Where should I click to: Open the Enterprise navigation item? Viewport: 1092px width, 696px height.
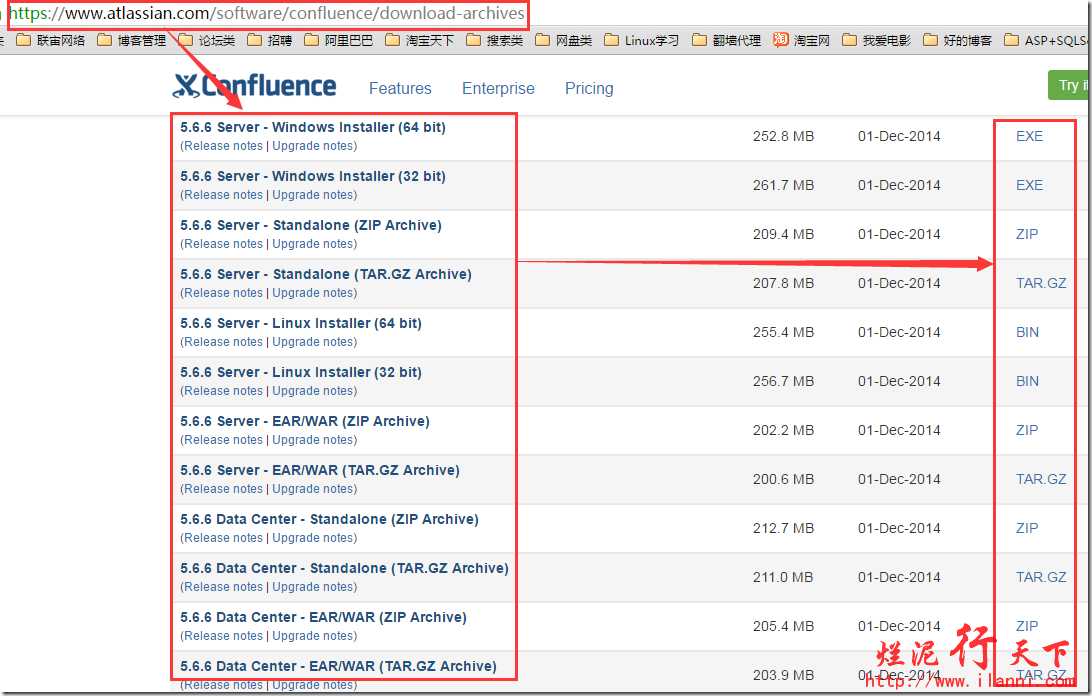pos(498,88)
